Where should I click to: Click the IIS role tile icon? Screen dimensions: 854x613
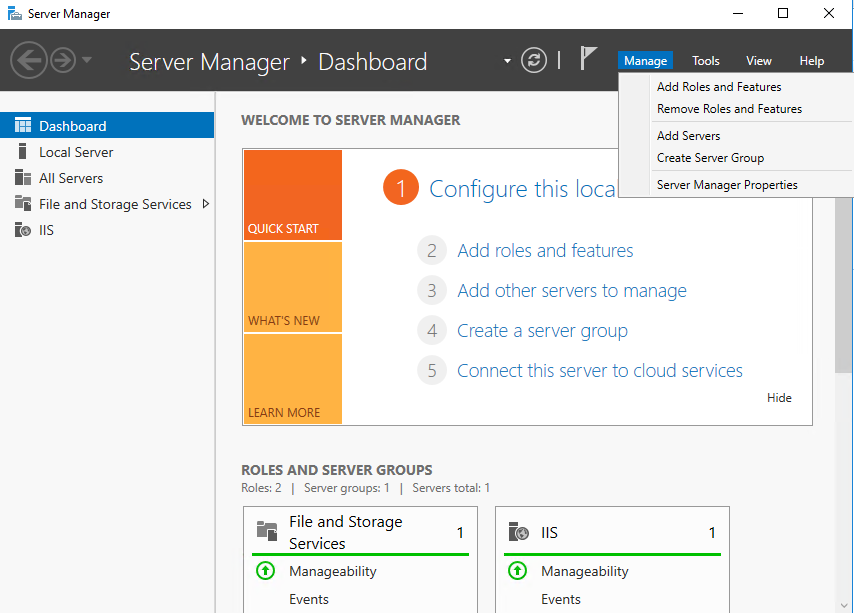pyautogui.click(x=518, y=532)
